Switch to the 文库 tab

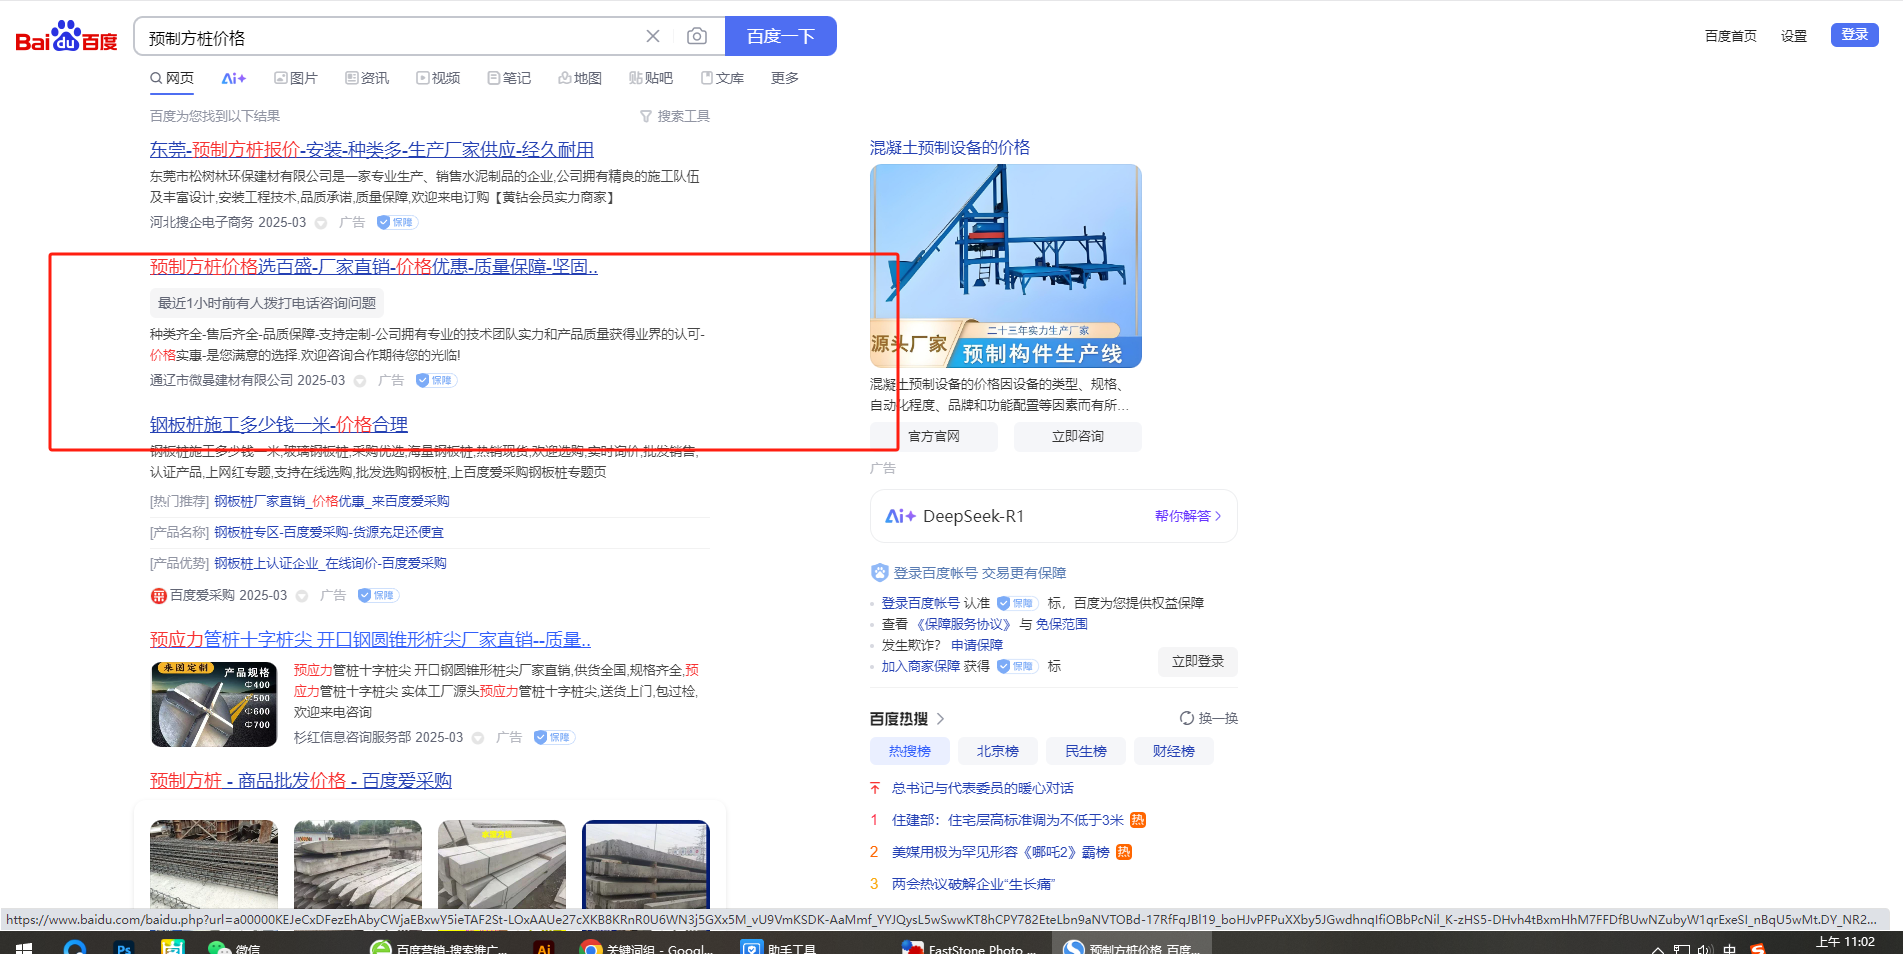point(722,78)
